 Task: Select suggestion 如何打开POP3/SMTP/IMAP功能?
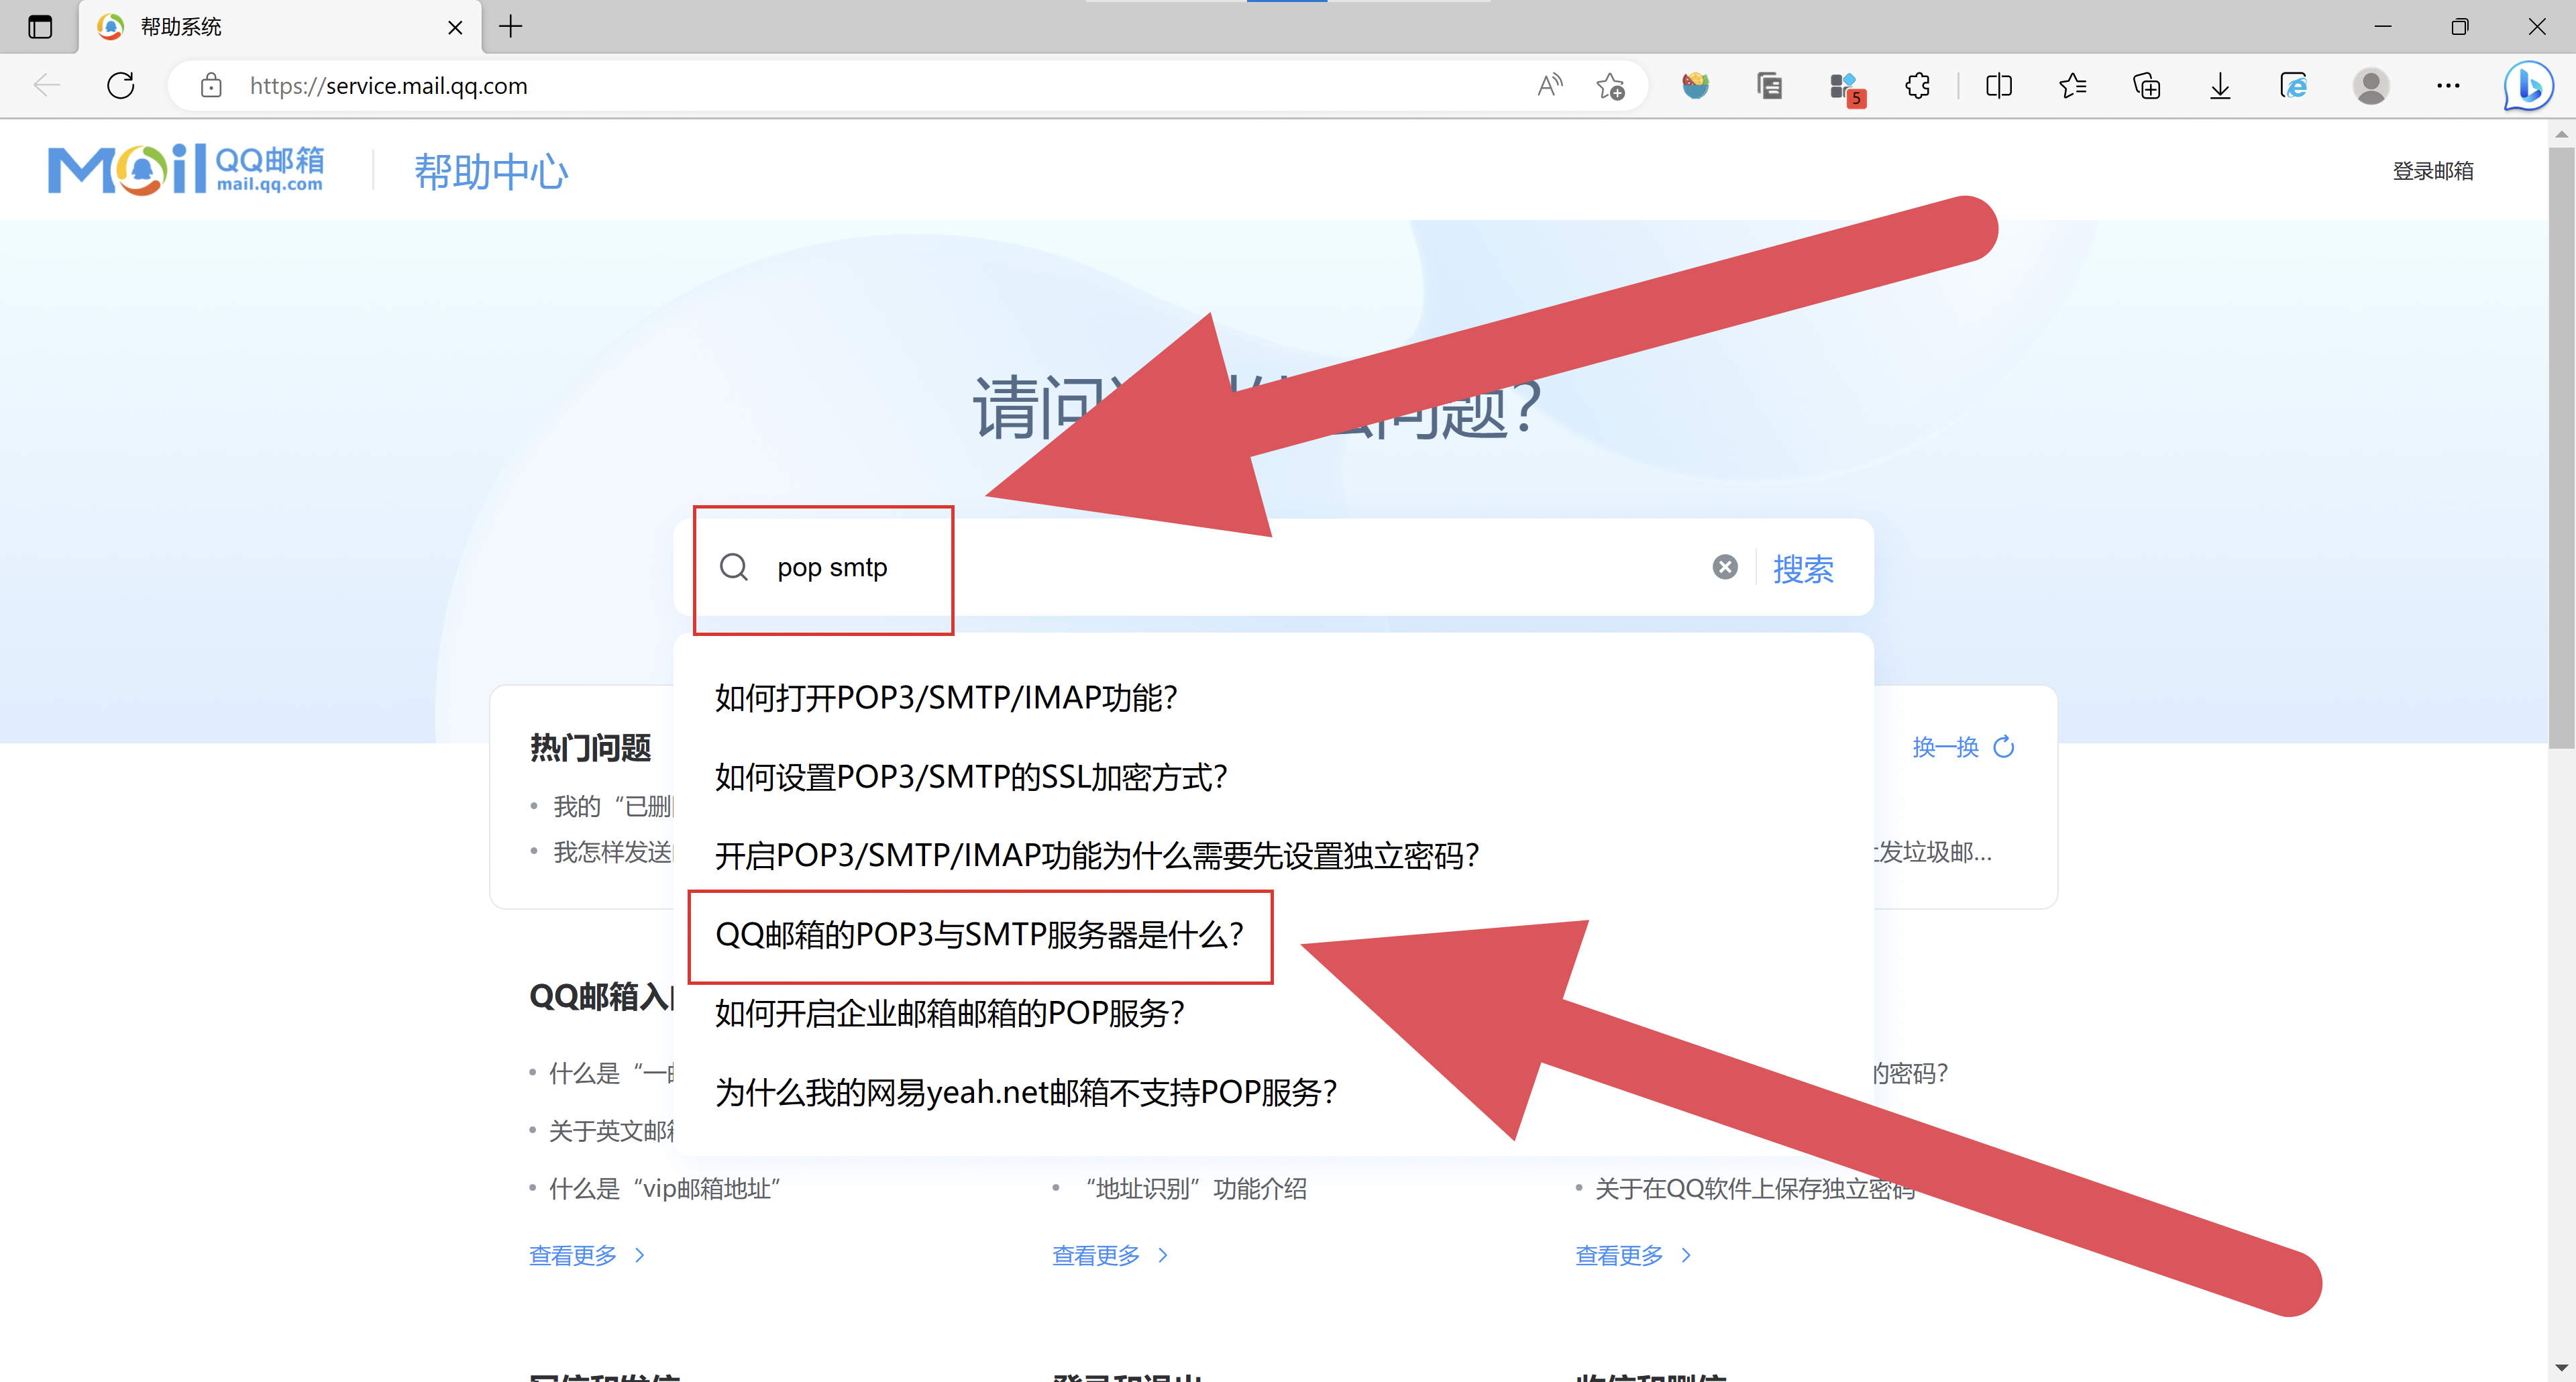click(x=946, y=697)
